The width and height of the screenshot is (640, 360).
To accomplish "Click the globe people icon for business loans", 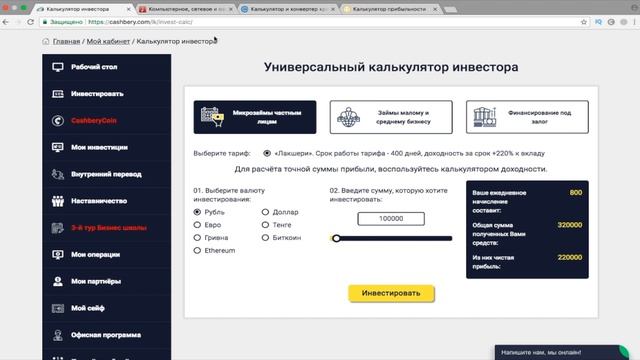I will 348,117.
